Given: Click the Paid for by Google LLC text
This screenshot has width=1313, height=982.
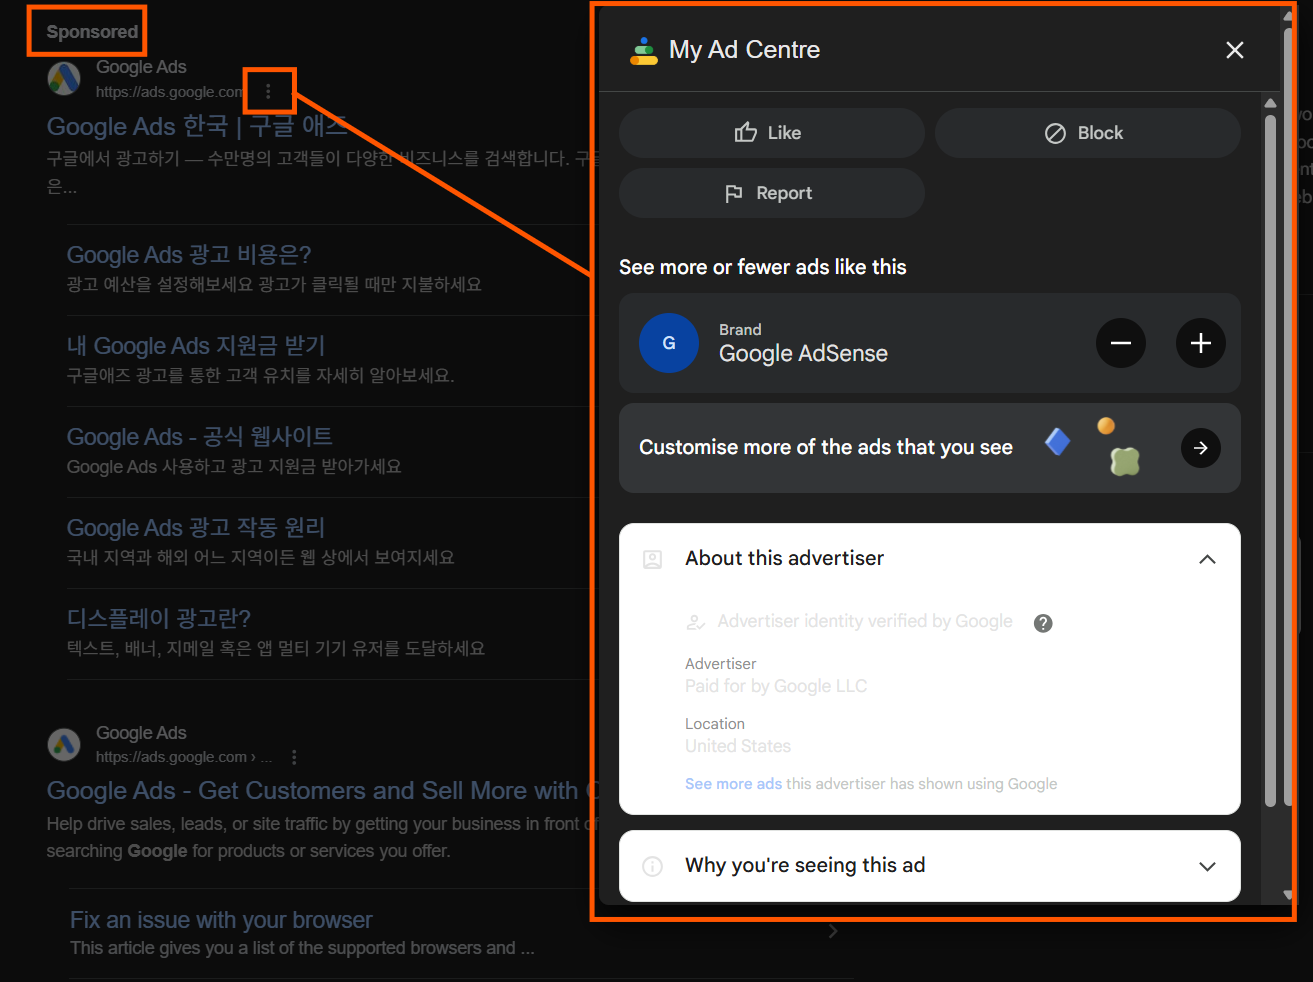Looking at the screenshot, I should [x=776, y=686].
